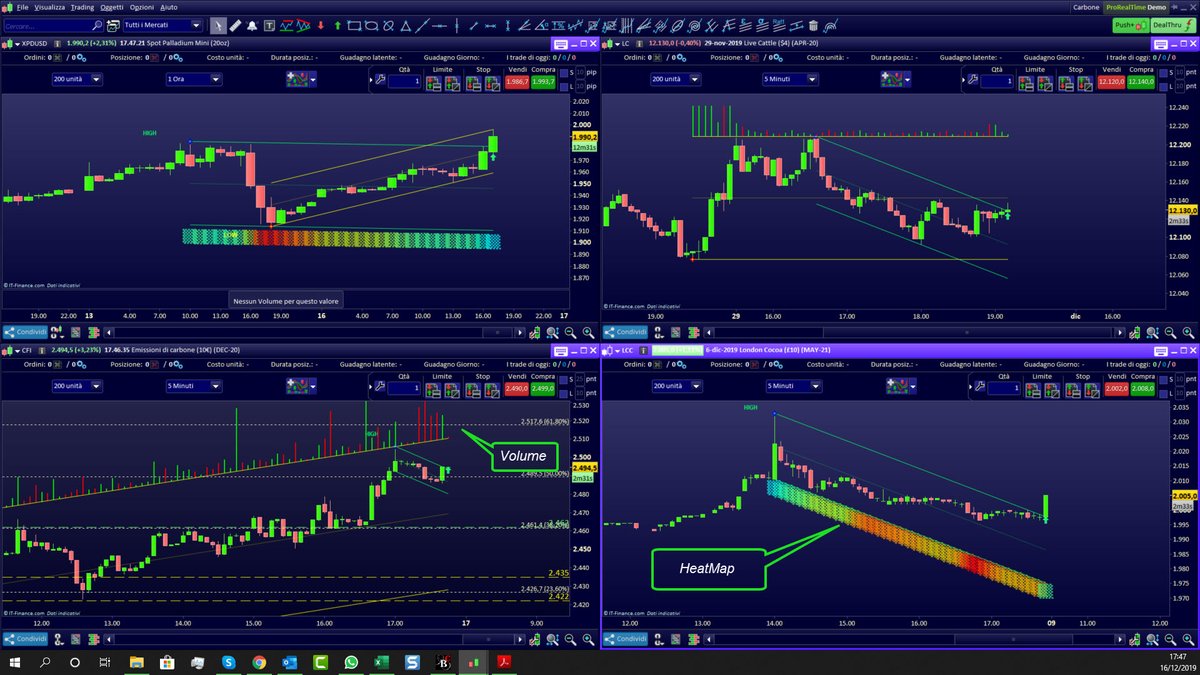Open keyboard icon in LC chart titlebar
This screenshot has width=1200, height=675.
pyautogui.click(x=1160, y=44)
